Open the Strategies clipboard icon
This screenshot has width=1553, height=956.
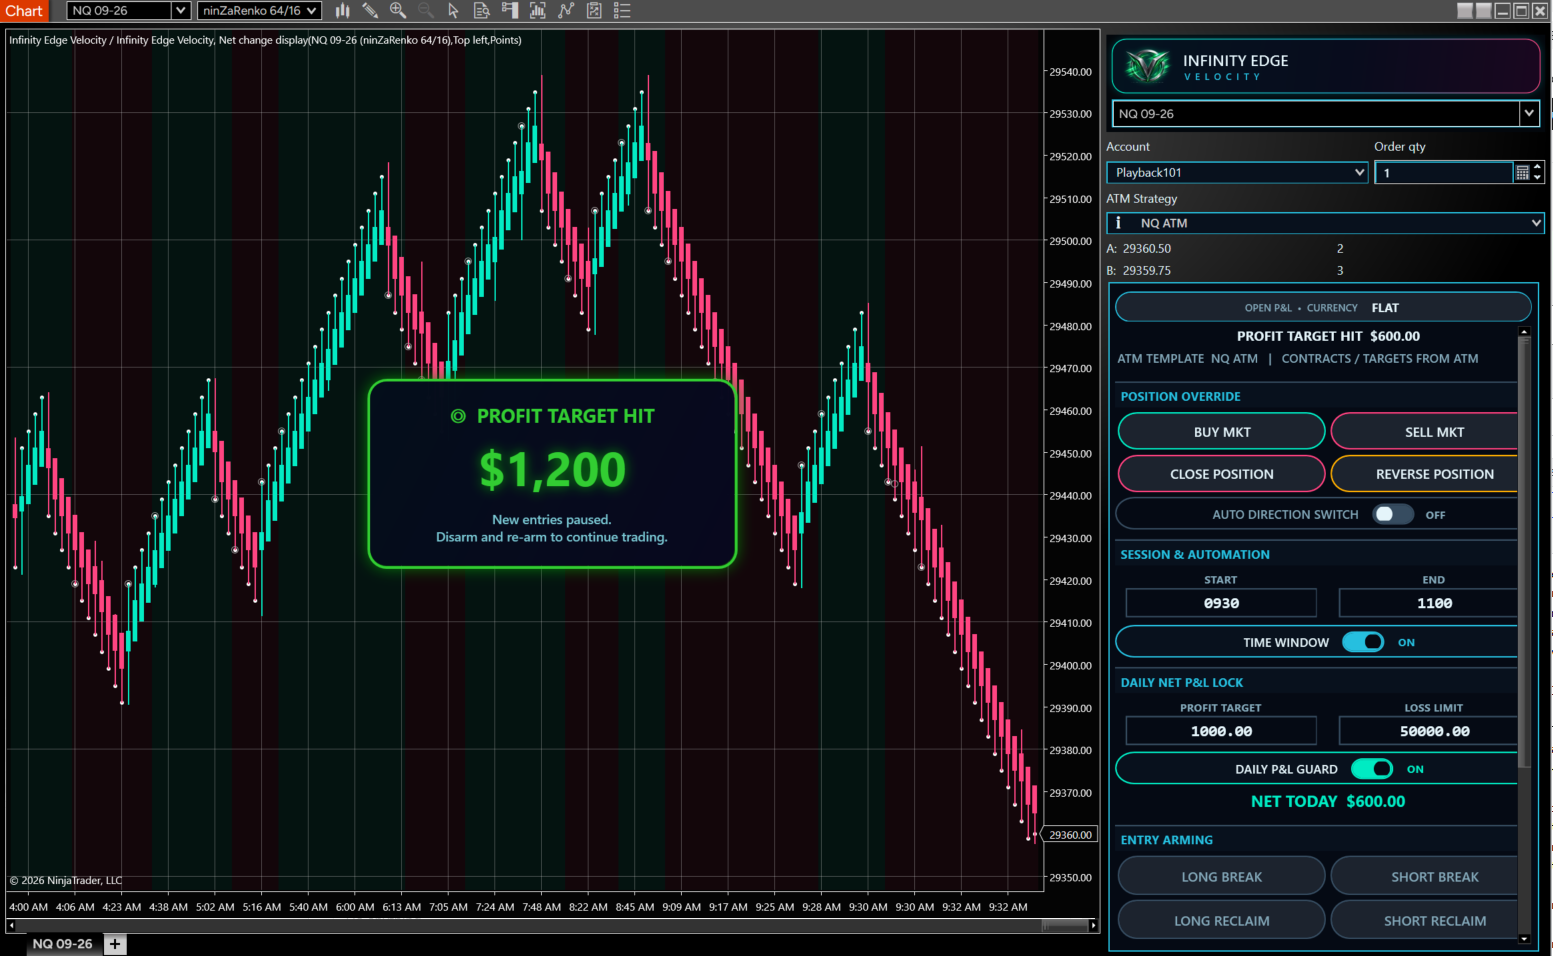594,11
